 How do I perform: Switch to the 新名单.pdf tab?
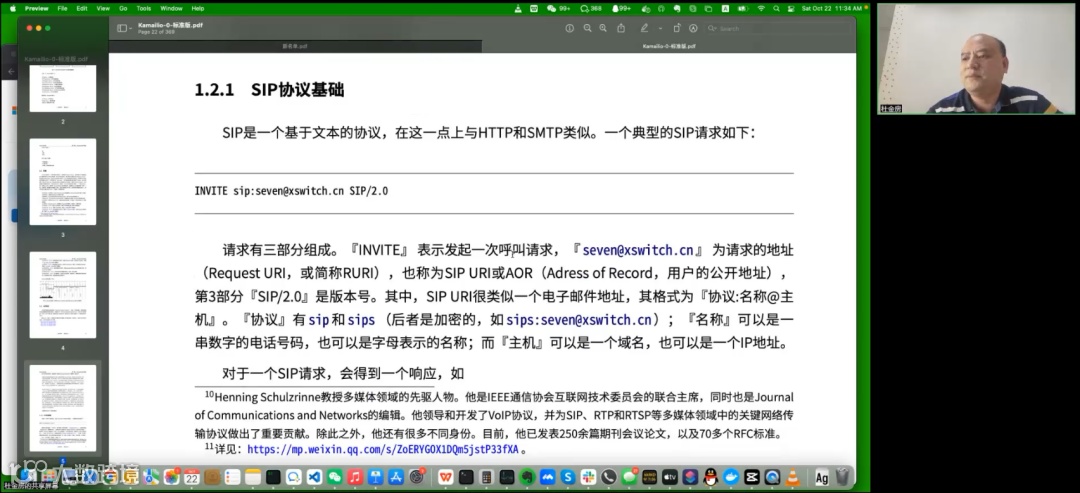point(295,46)
